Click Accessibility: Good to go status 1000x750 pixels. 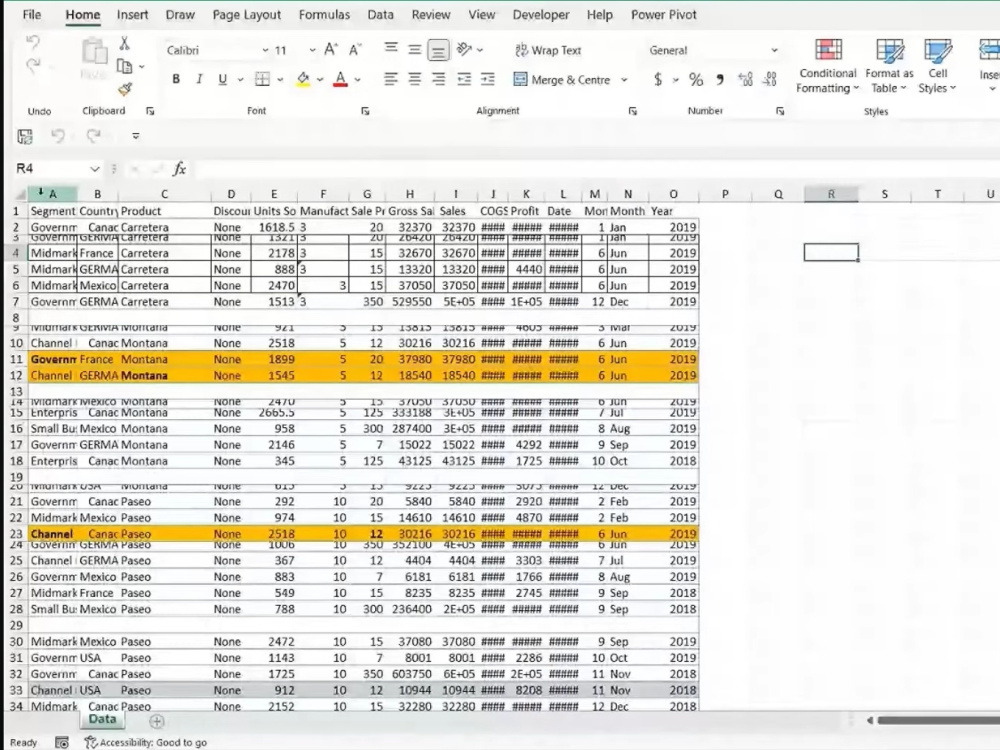[x=146, y=742]
